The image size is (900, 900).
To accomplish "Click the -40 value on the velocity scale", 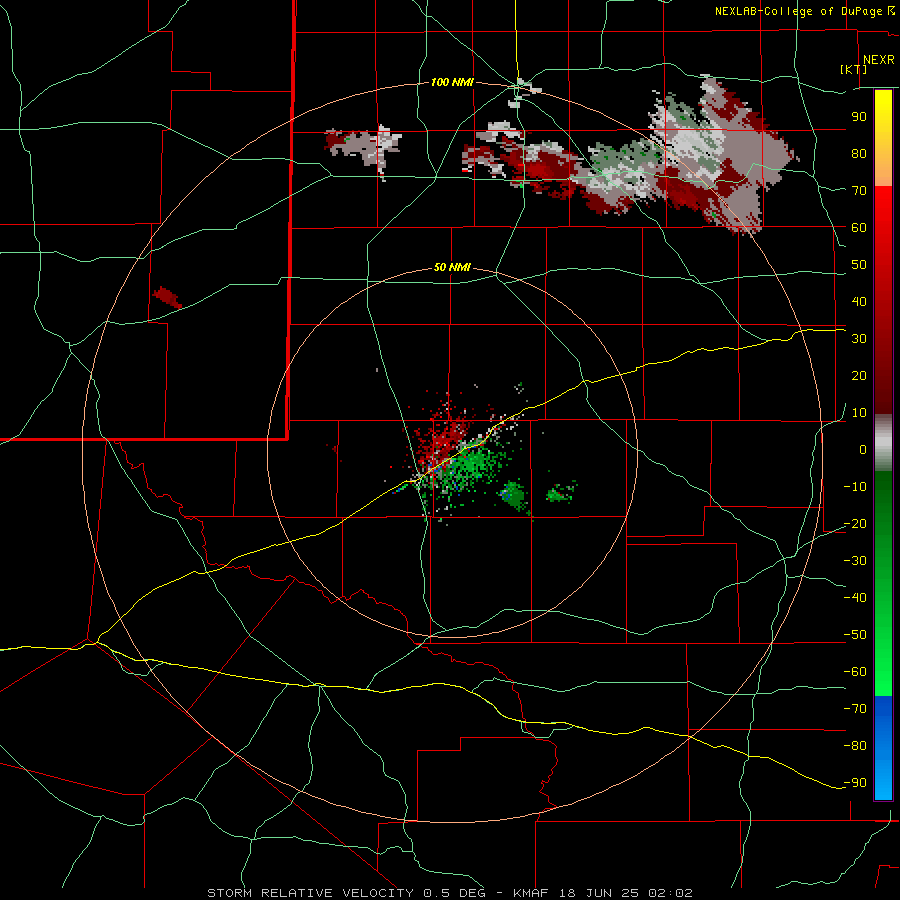I will (x=855, y=598).
